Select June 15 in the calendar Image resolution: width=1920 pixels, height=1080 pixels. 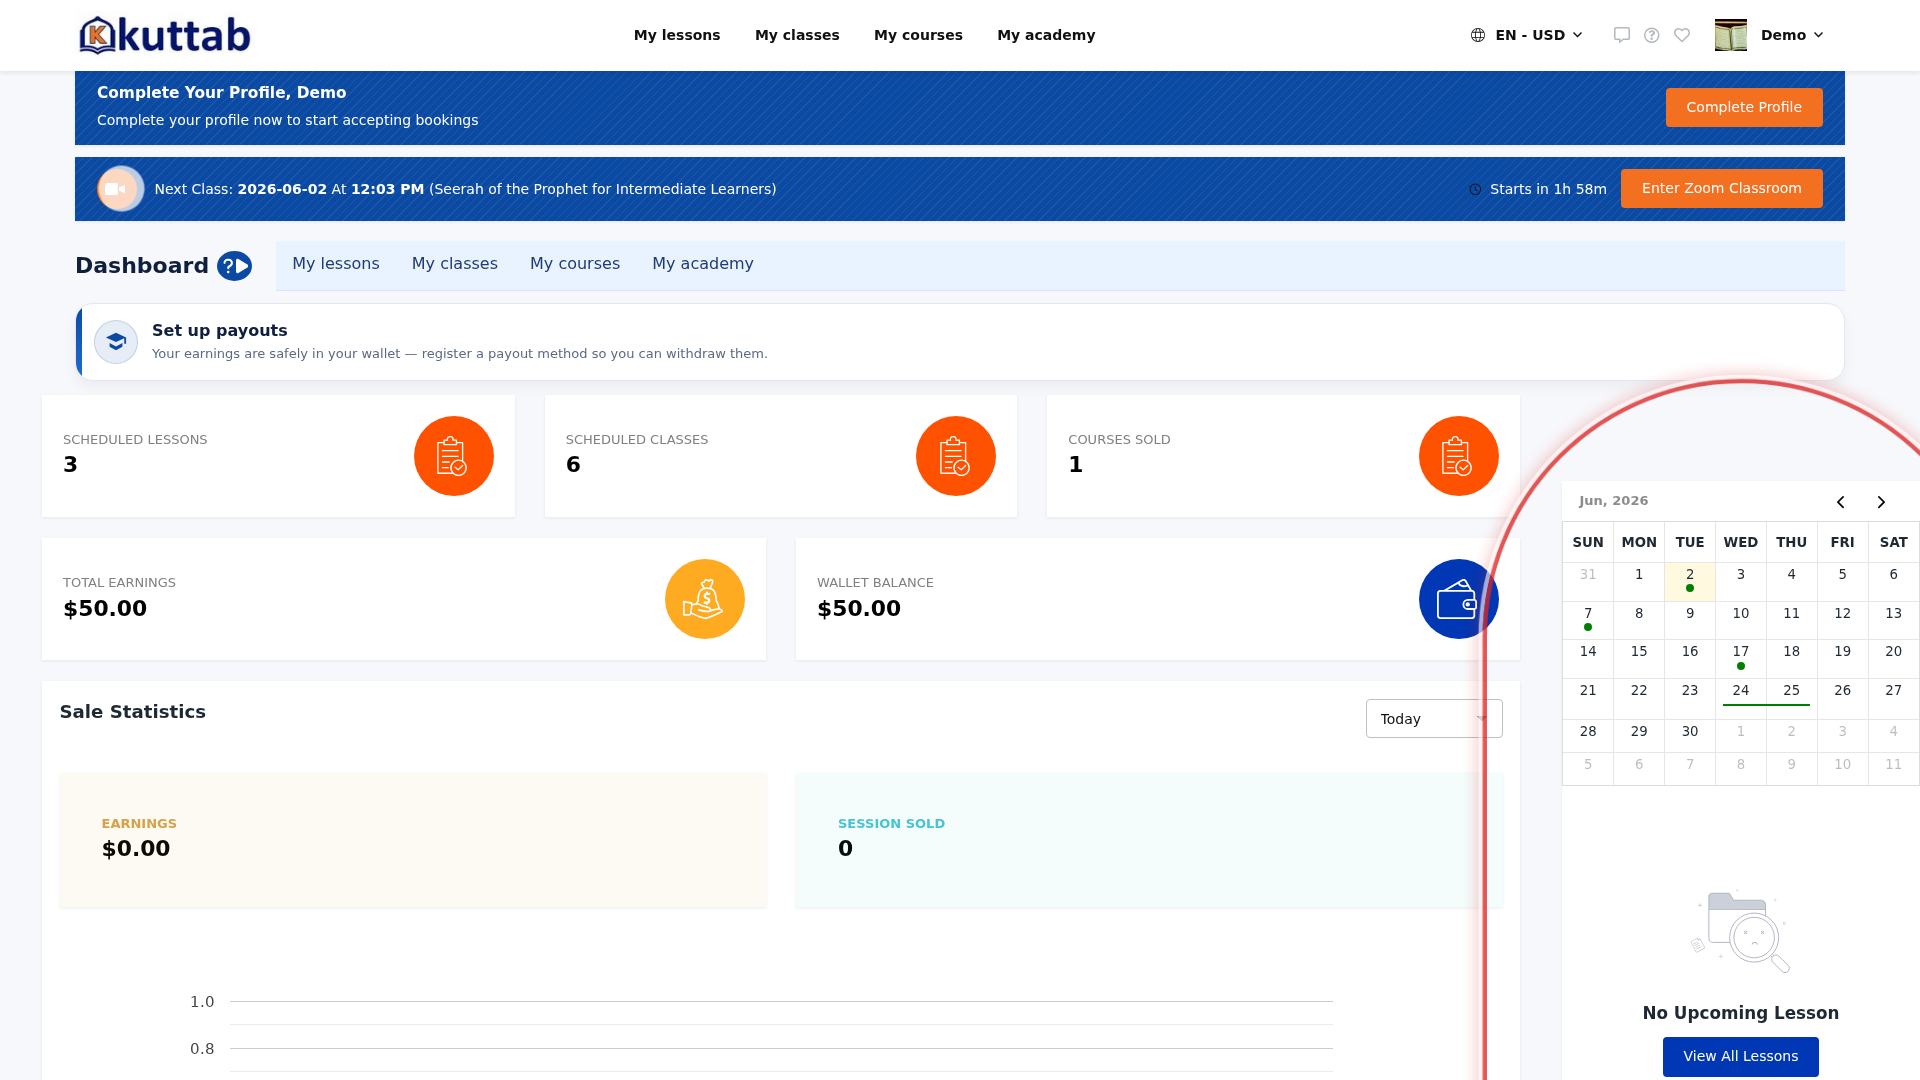1639,658
